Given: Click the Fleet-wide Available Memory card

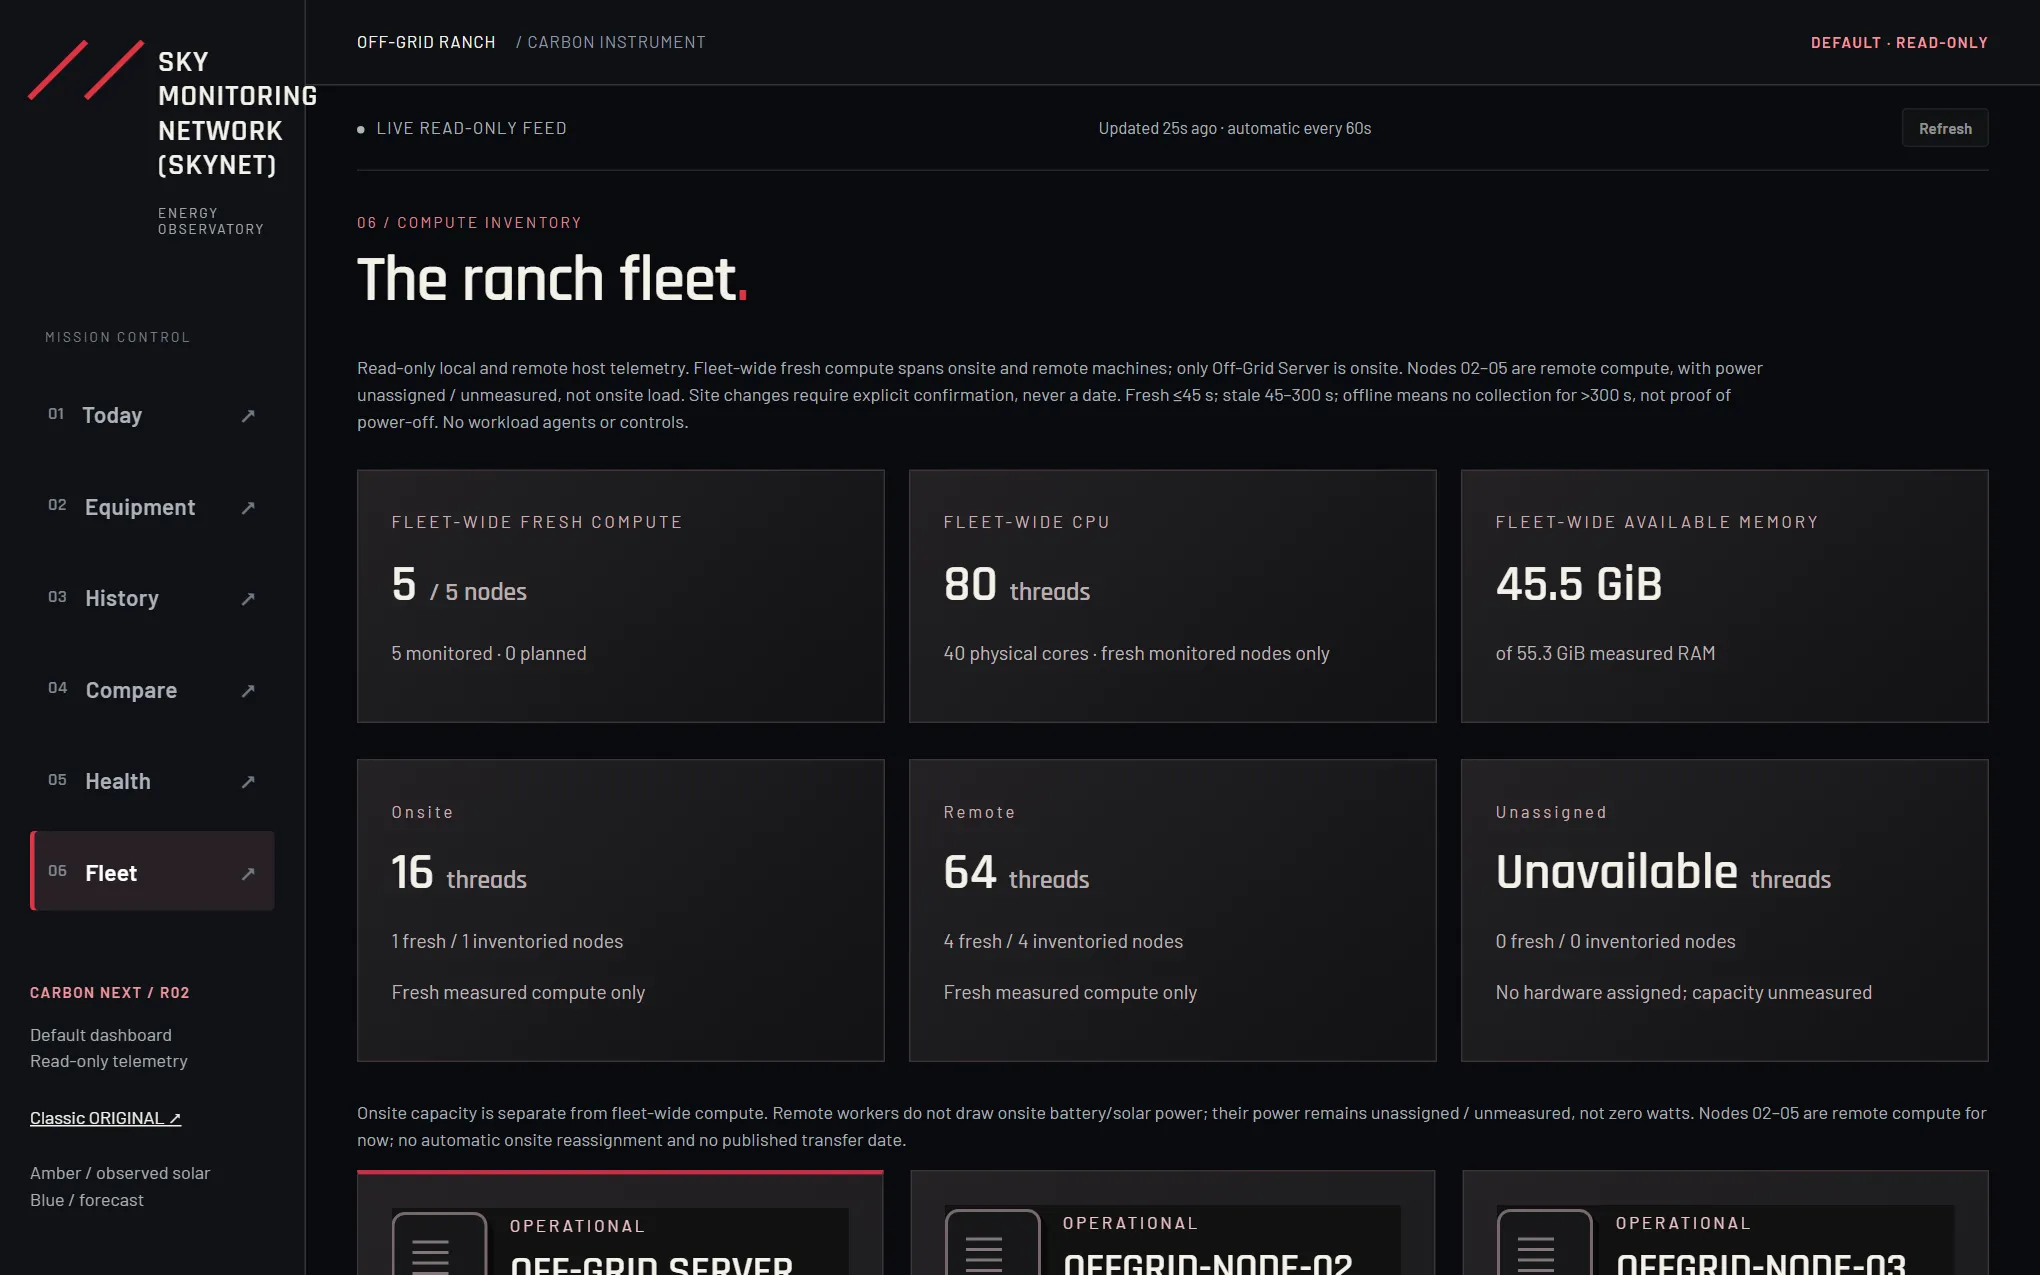Looking at the screenshot, I should coord(1725,596).
